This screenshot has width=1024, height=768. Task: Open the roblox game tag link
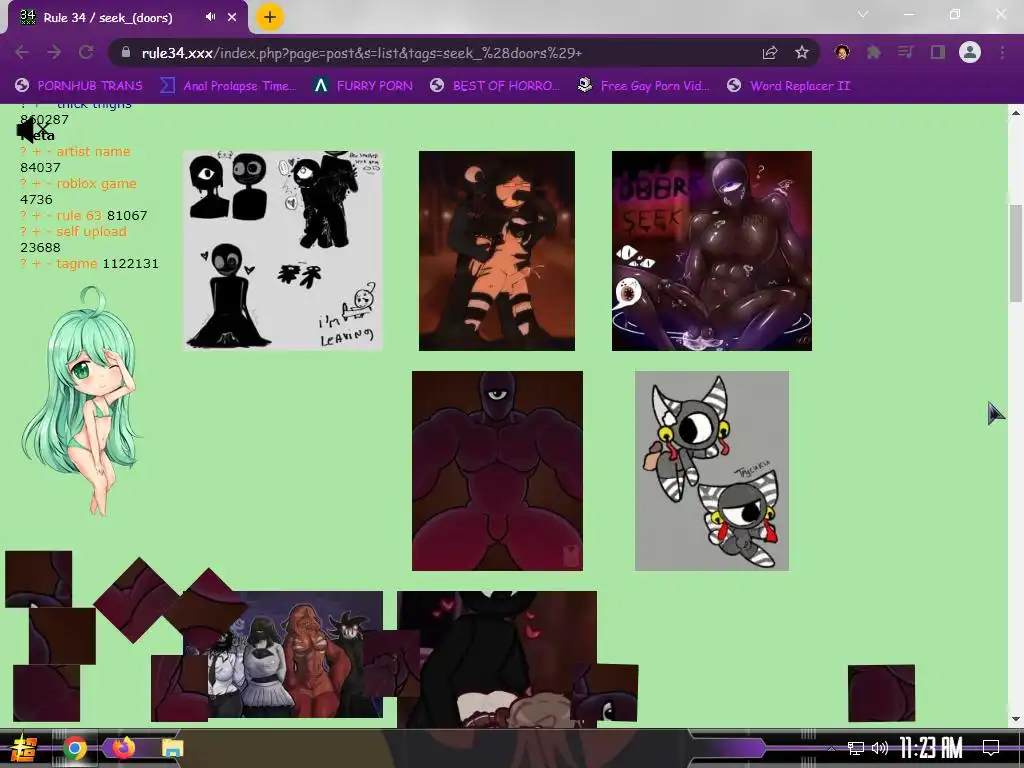[97, 184]
